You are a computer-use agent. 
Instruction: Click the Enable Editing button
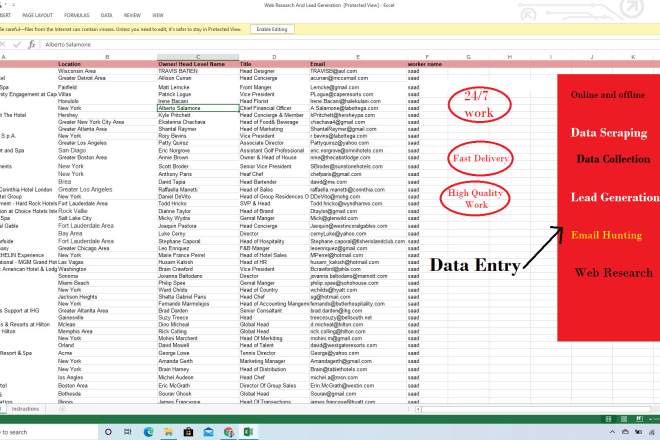pos(272,29)
